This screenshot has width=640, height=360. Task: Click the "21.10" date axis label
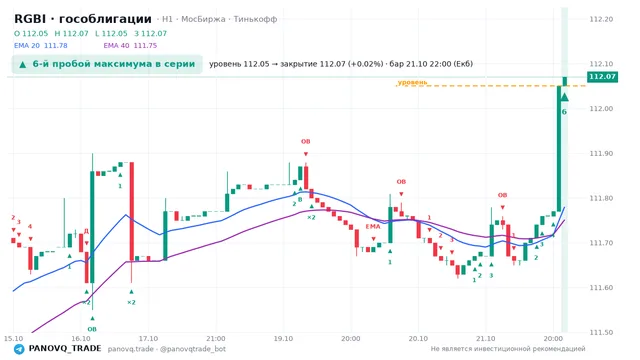click(485, 339)
